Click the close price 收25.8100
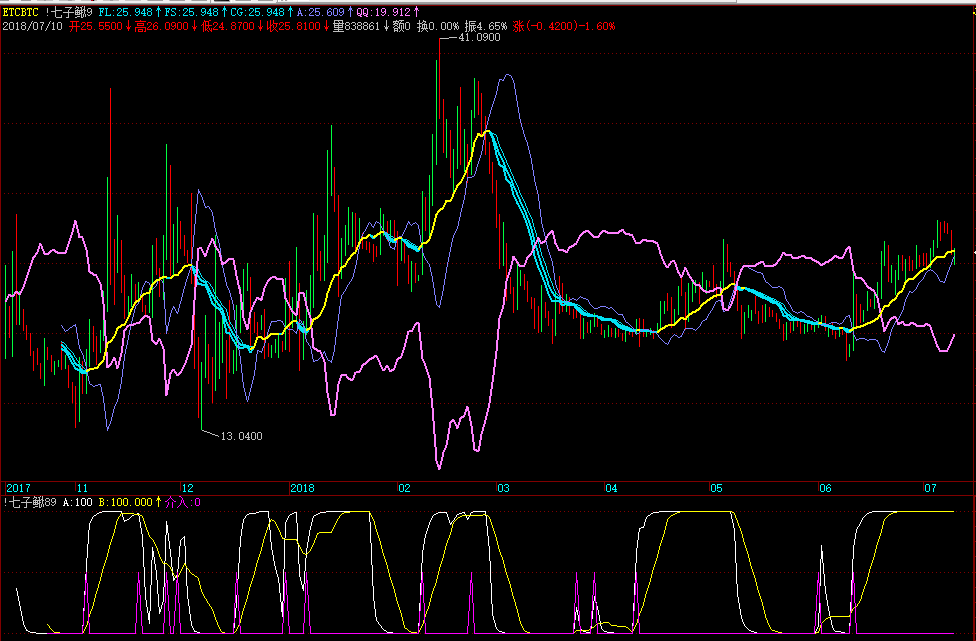Screen dimensions: 976x641 coord(293,26)
